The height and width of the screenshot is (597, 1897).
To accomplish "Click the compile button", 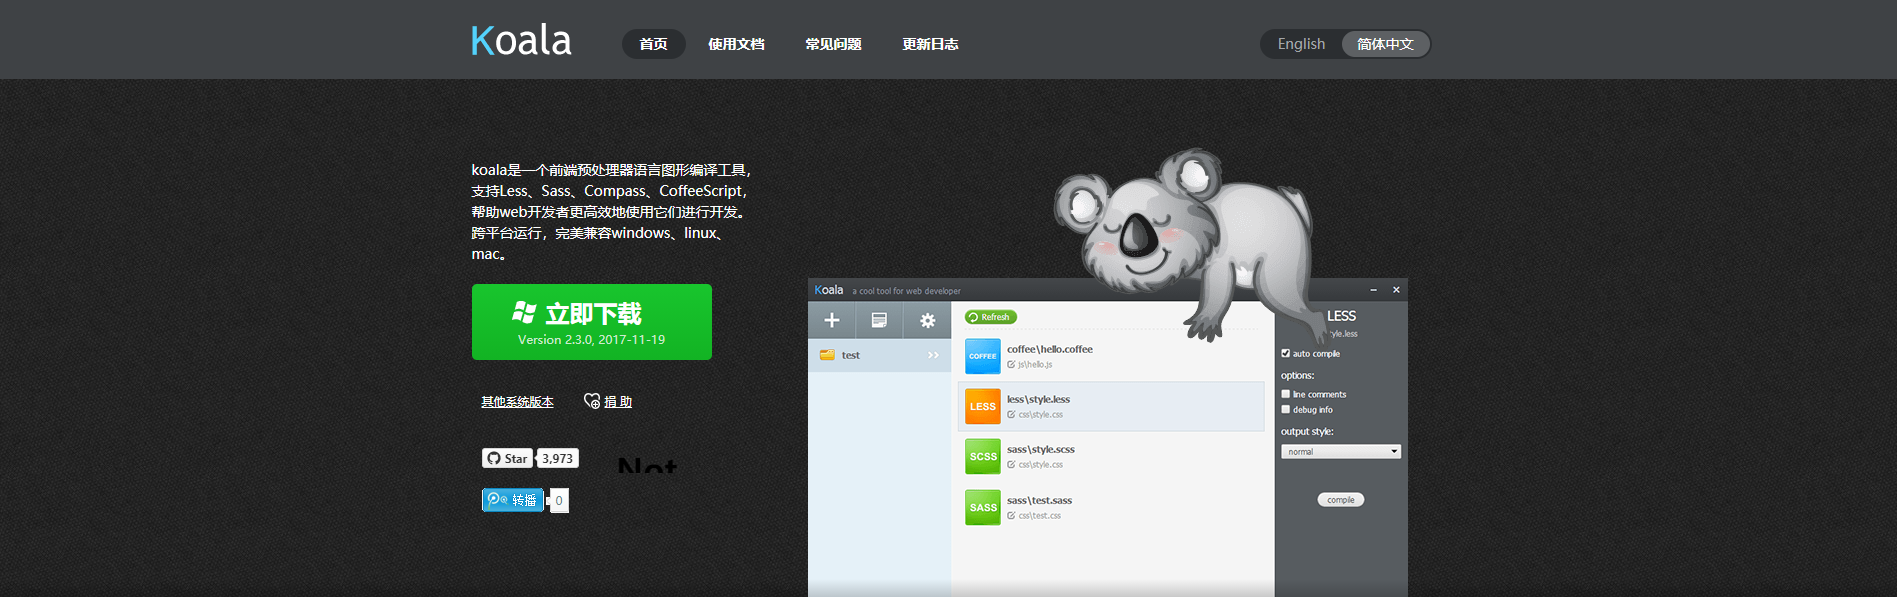I will pos(1341,500).
